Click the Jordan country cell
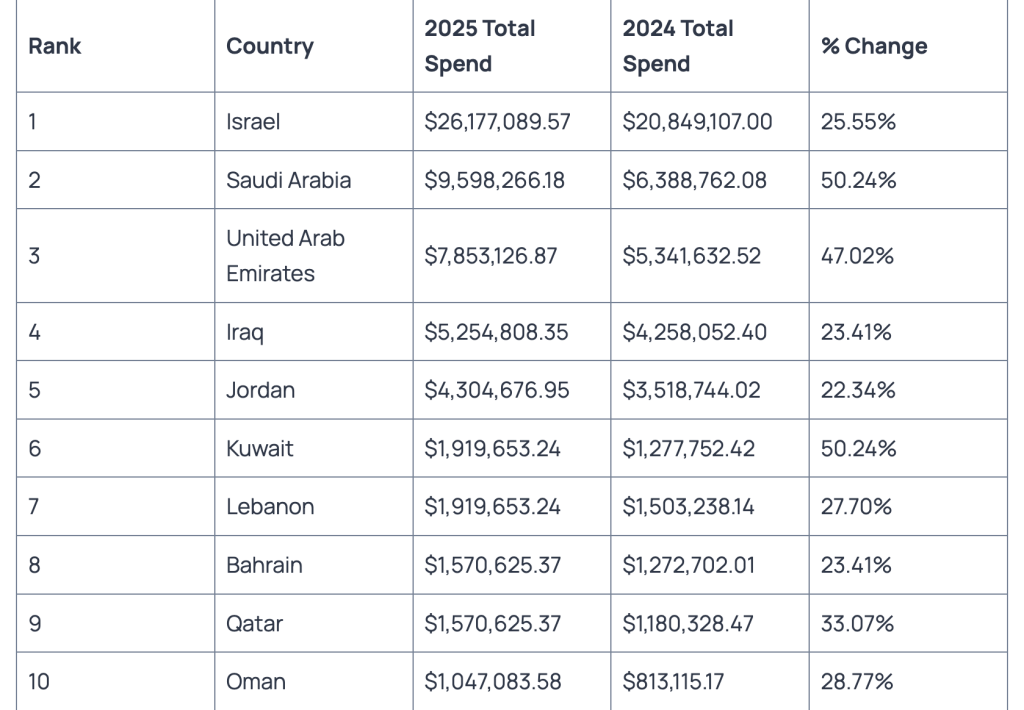The image size is (1024, 710). pos(261,390)
